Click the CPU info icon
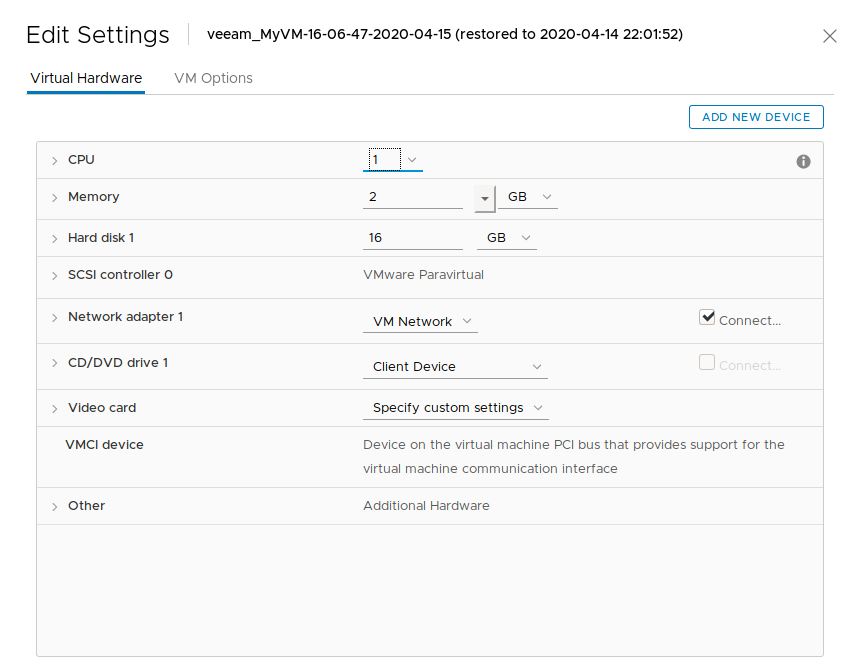Screen dimensions: 859x659 (803, 161)
